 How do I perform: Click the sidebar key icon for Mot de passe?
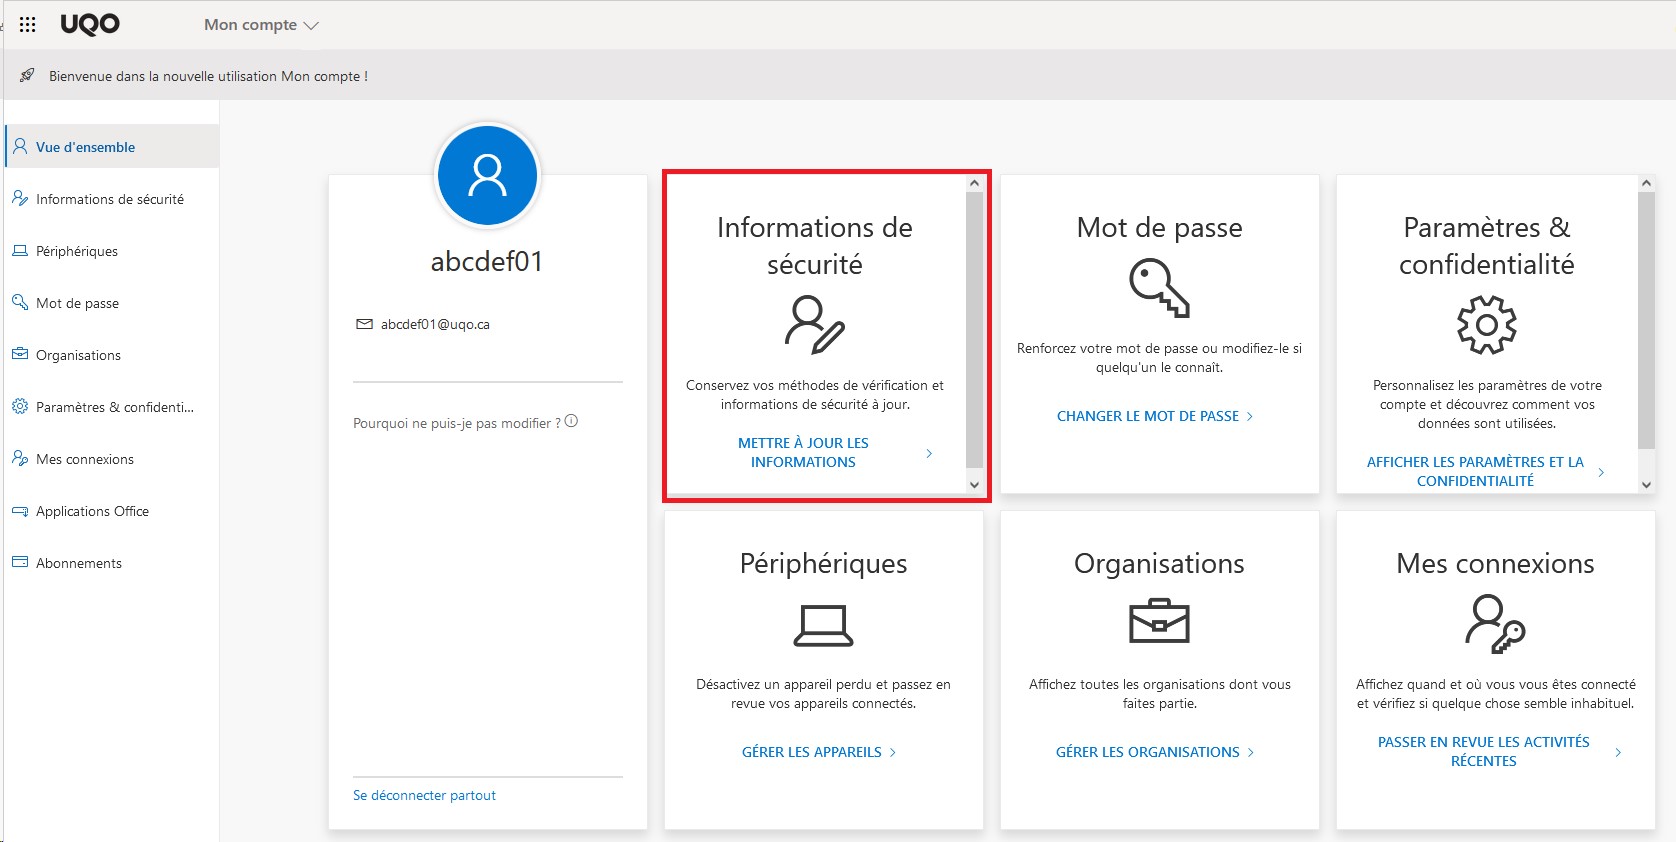20,302
